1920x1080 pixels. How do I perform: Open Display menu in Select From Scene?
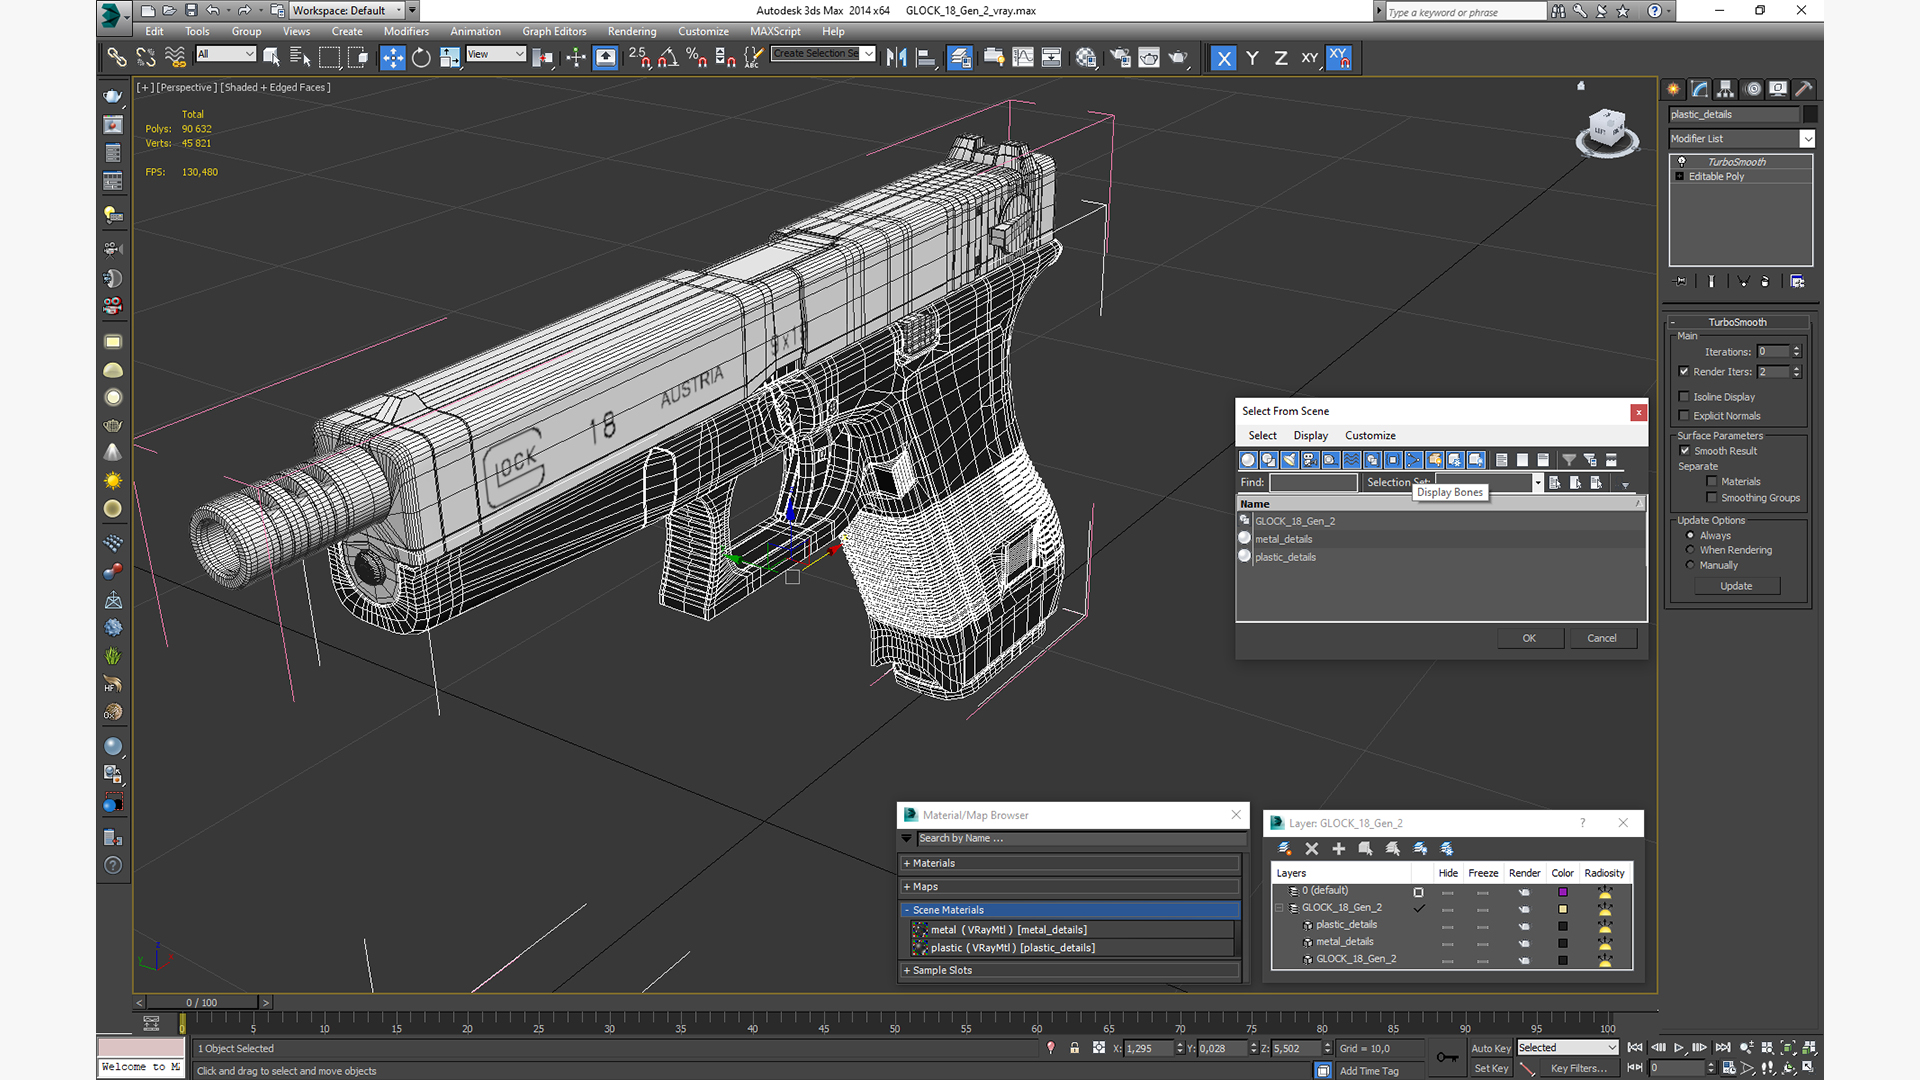click(1310, 436)
